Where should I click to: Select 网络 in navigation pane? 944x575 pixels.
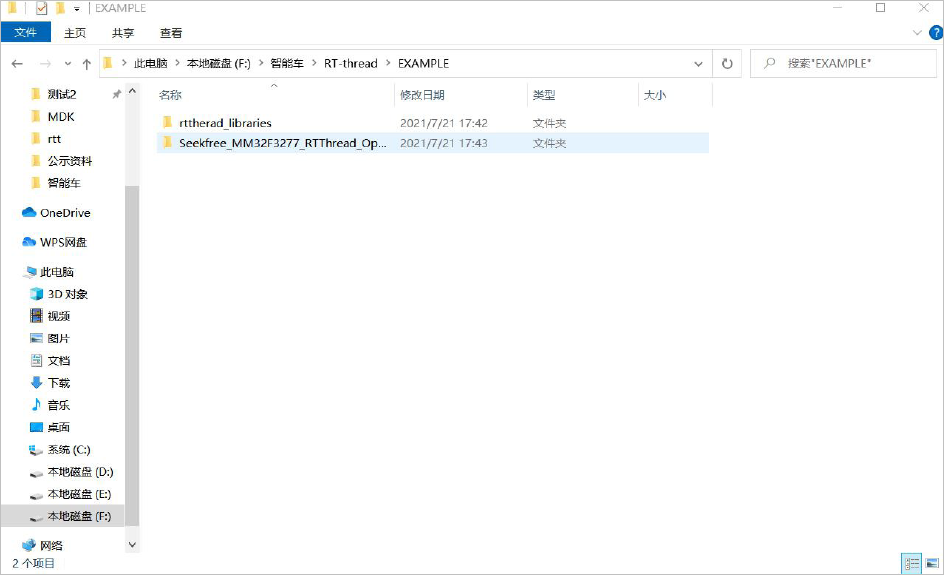(x=51, y=545)
